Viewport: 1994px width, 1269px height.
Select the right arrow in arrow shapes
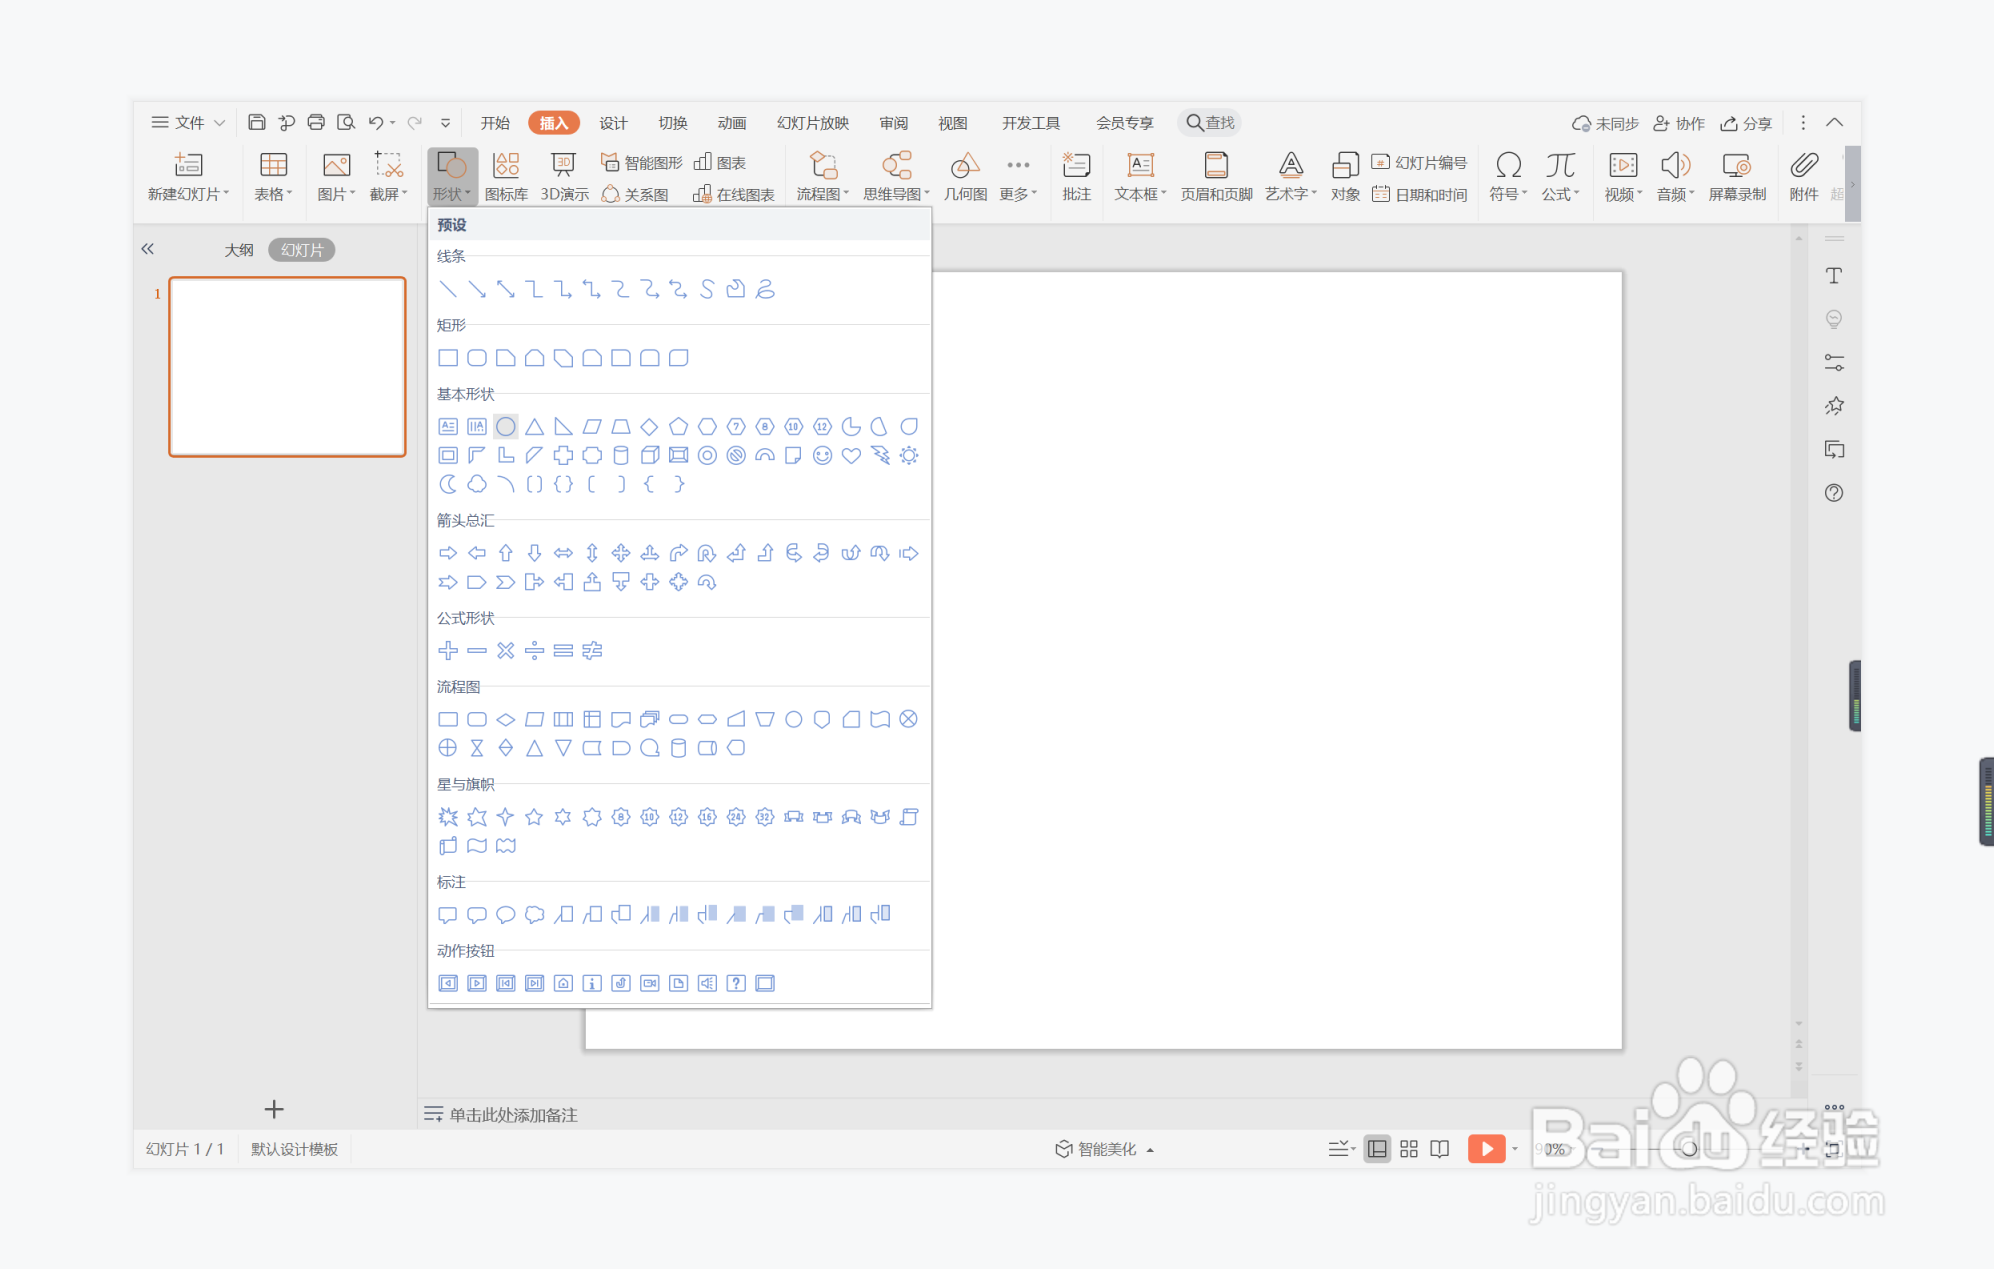448,553
